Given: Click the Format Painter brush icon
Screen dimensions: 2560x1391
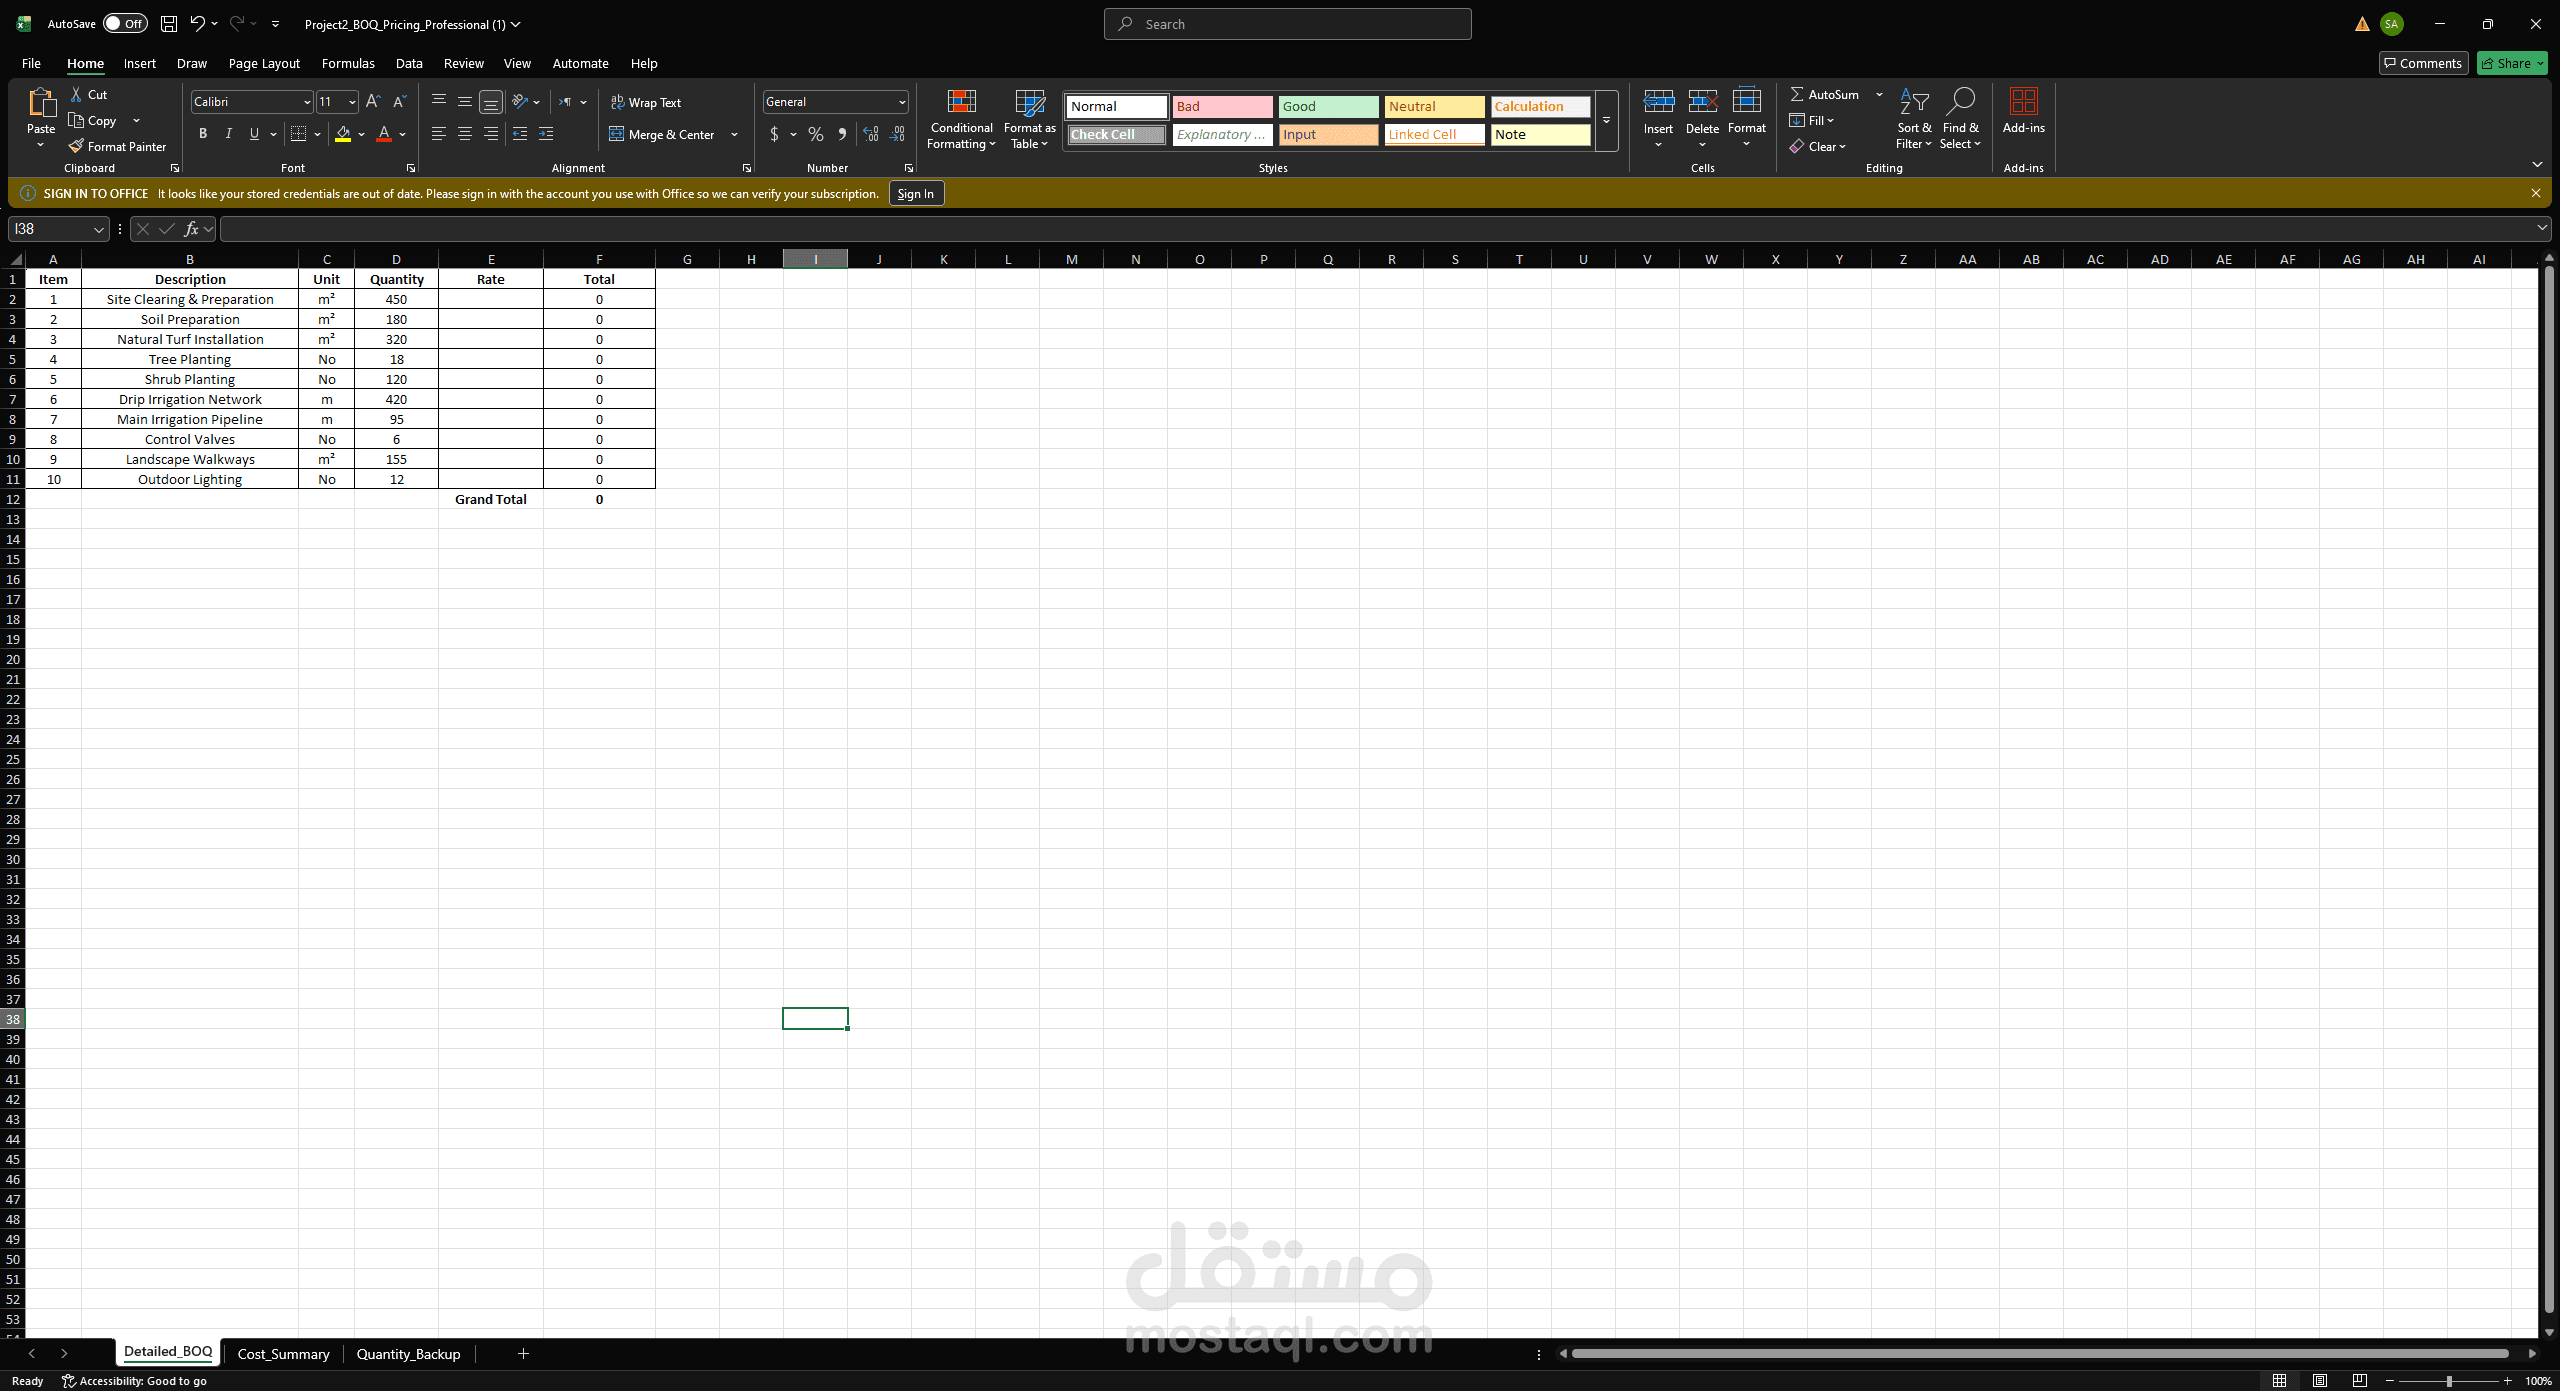Looking at the screenshot, I should click(76, 146).
